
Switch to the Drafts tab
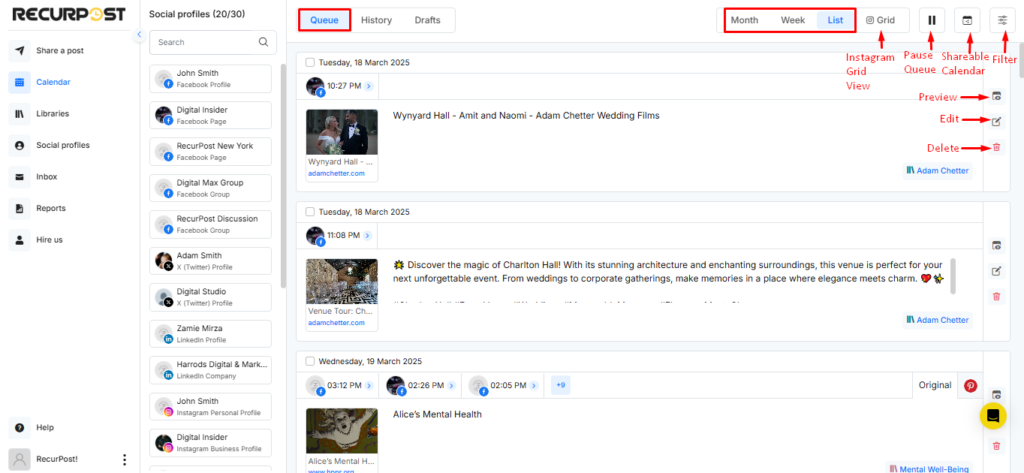click(427, 20)
